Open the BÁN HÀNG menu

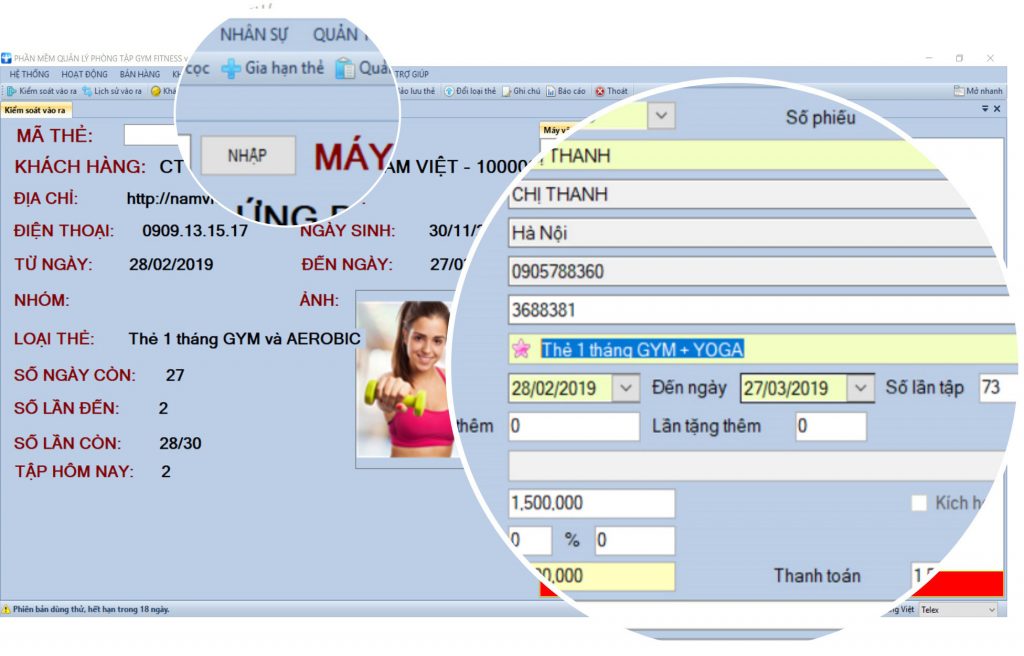139,74
